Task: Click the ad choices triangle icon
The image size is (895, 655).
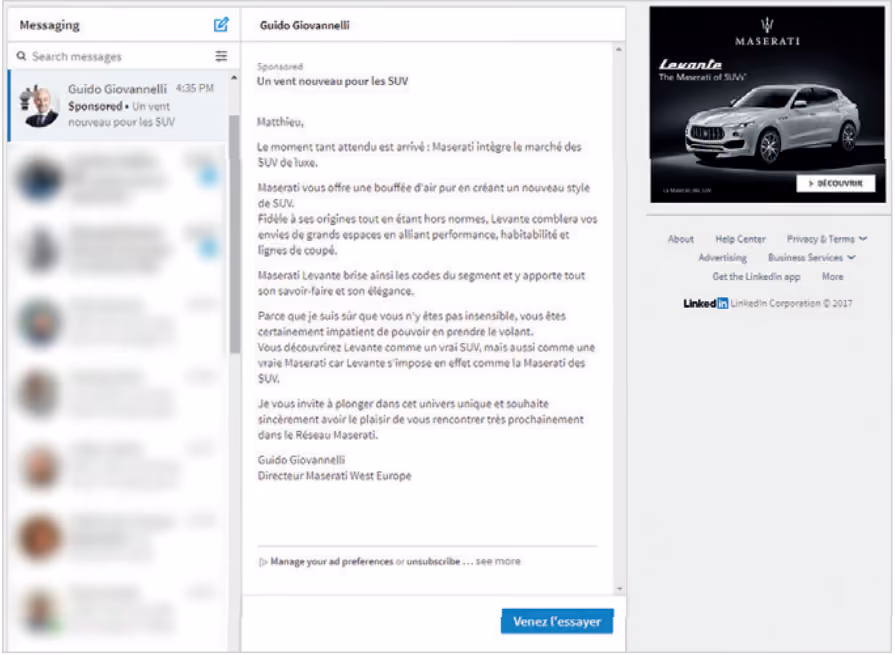Action: (263, 562)
